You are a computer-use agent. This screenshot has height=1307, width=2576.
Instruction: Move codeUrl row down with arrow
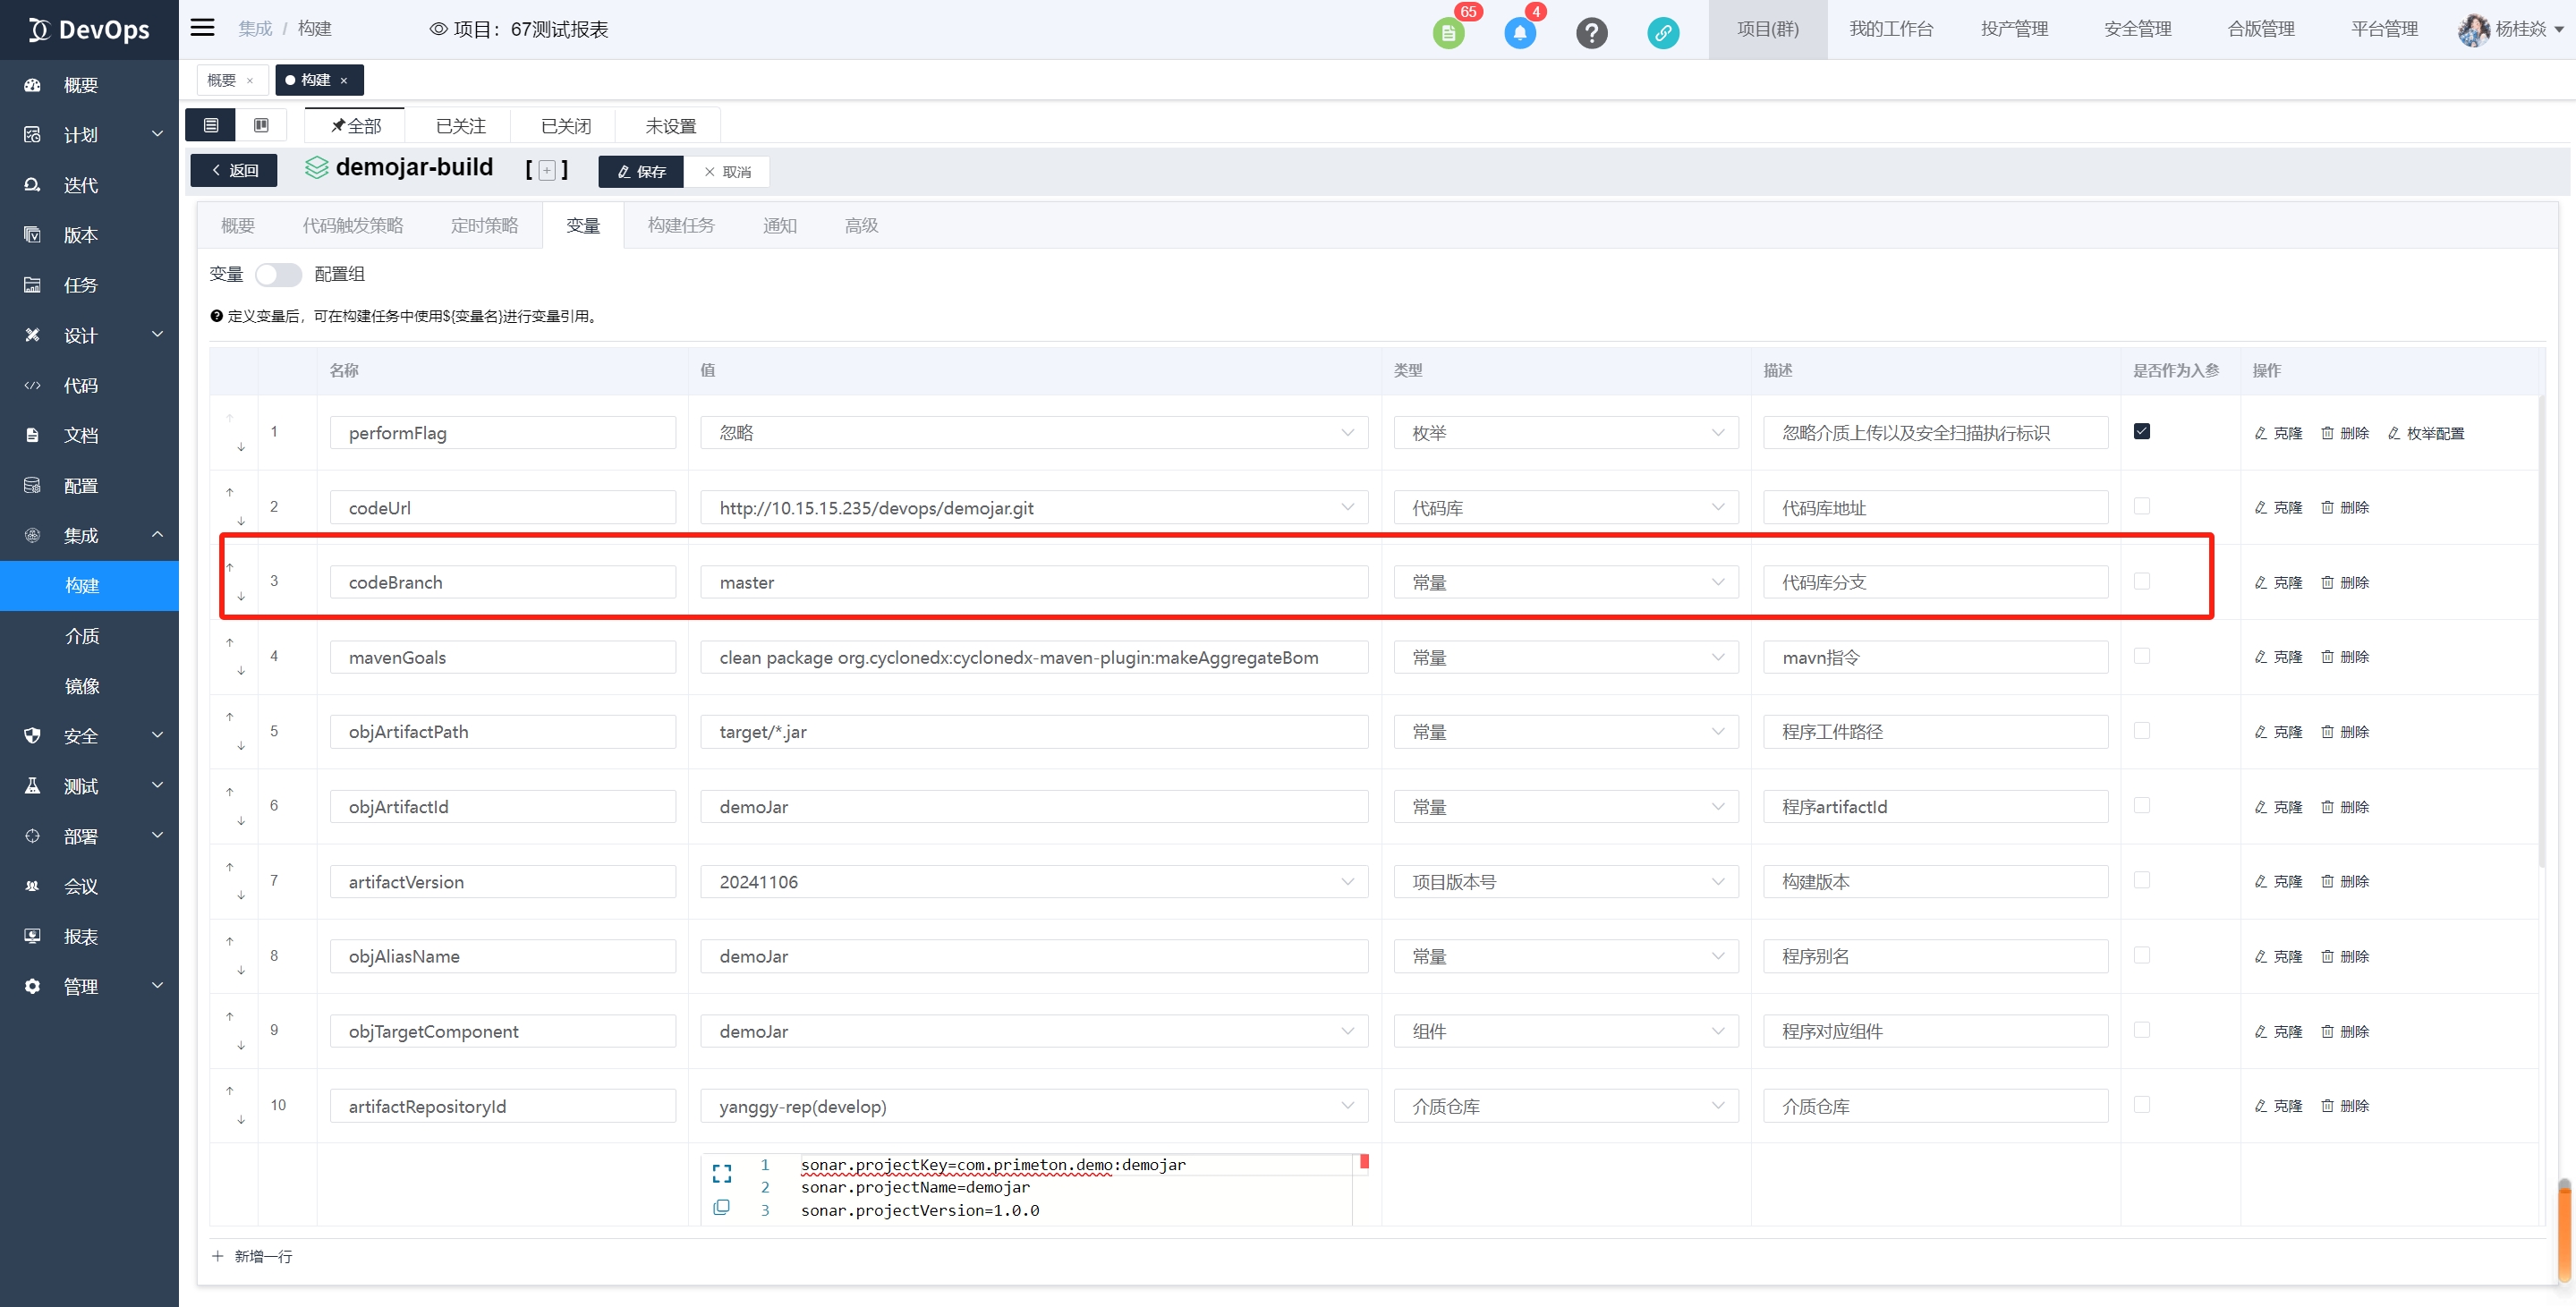click(x=241, y=521)
